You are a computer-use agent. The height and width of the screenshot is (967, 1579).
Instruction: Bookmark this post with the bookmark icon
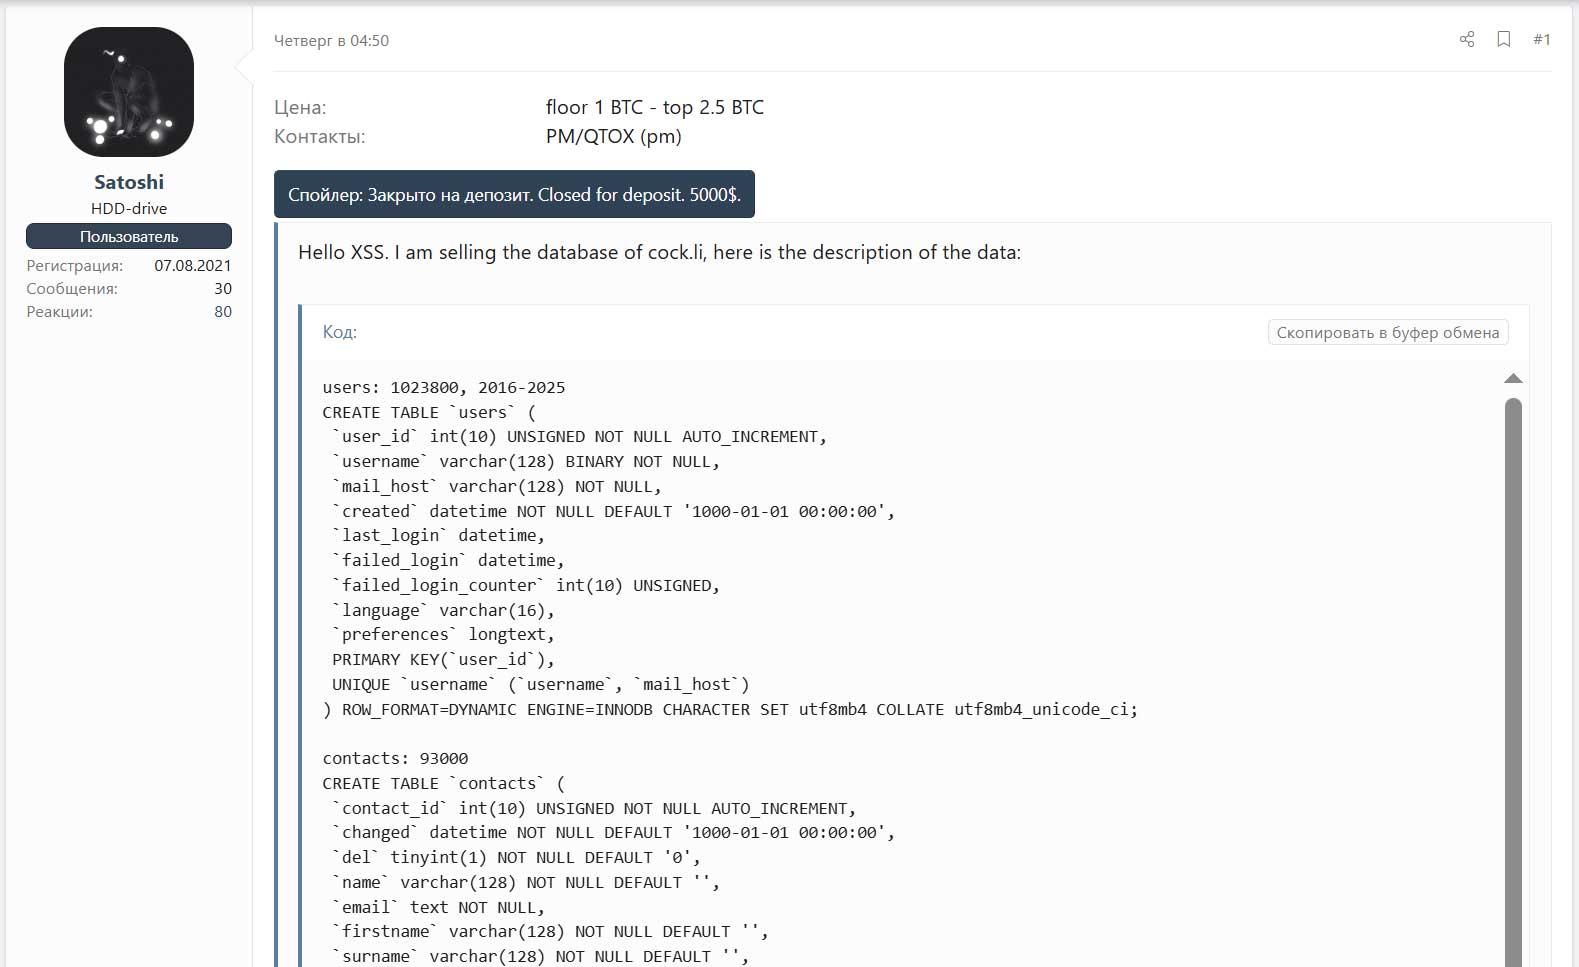coord(1503,39)
